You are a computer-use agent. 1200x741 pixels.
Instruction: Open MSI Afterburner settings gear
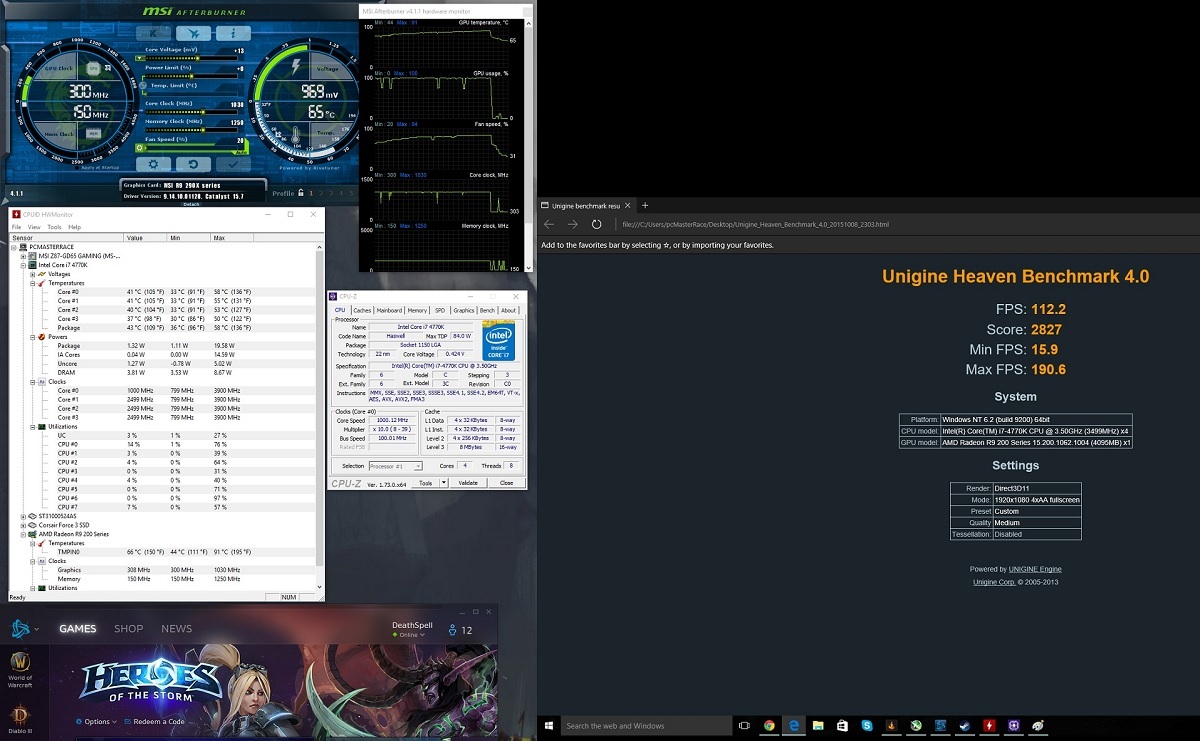153,164
